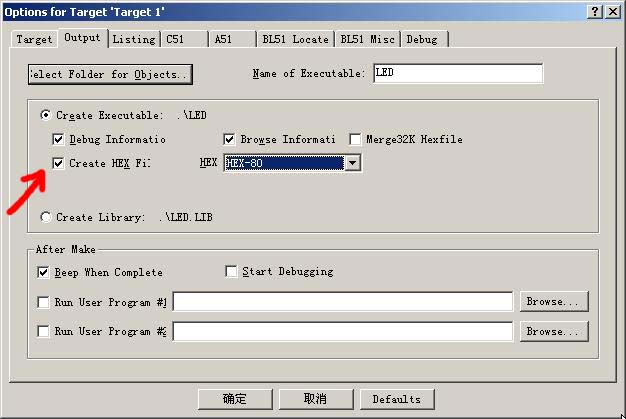Expand the HEX format dropdown
Screen dimensions: 626x419
pos(351,163)
